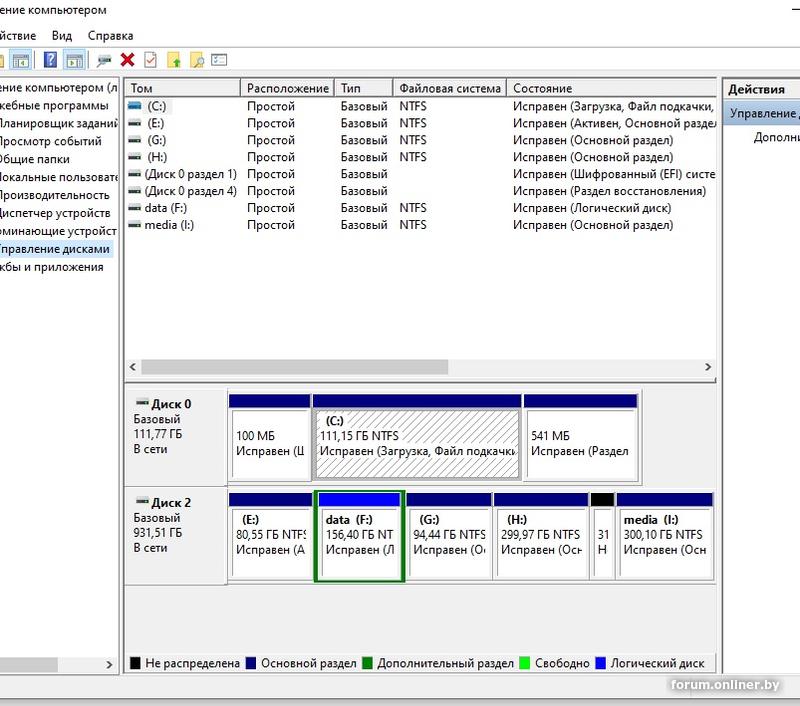Open the Вид menu
800x706 pixels.
coord(62,35)
